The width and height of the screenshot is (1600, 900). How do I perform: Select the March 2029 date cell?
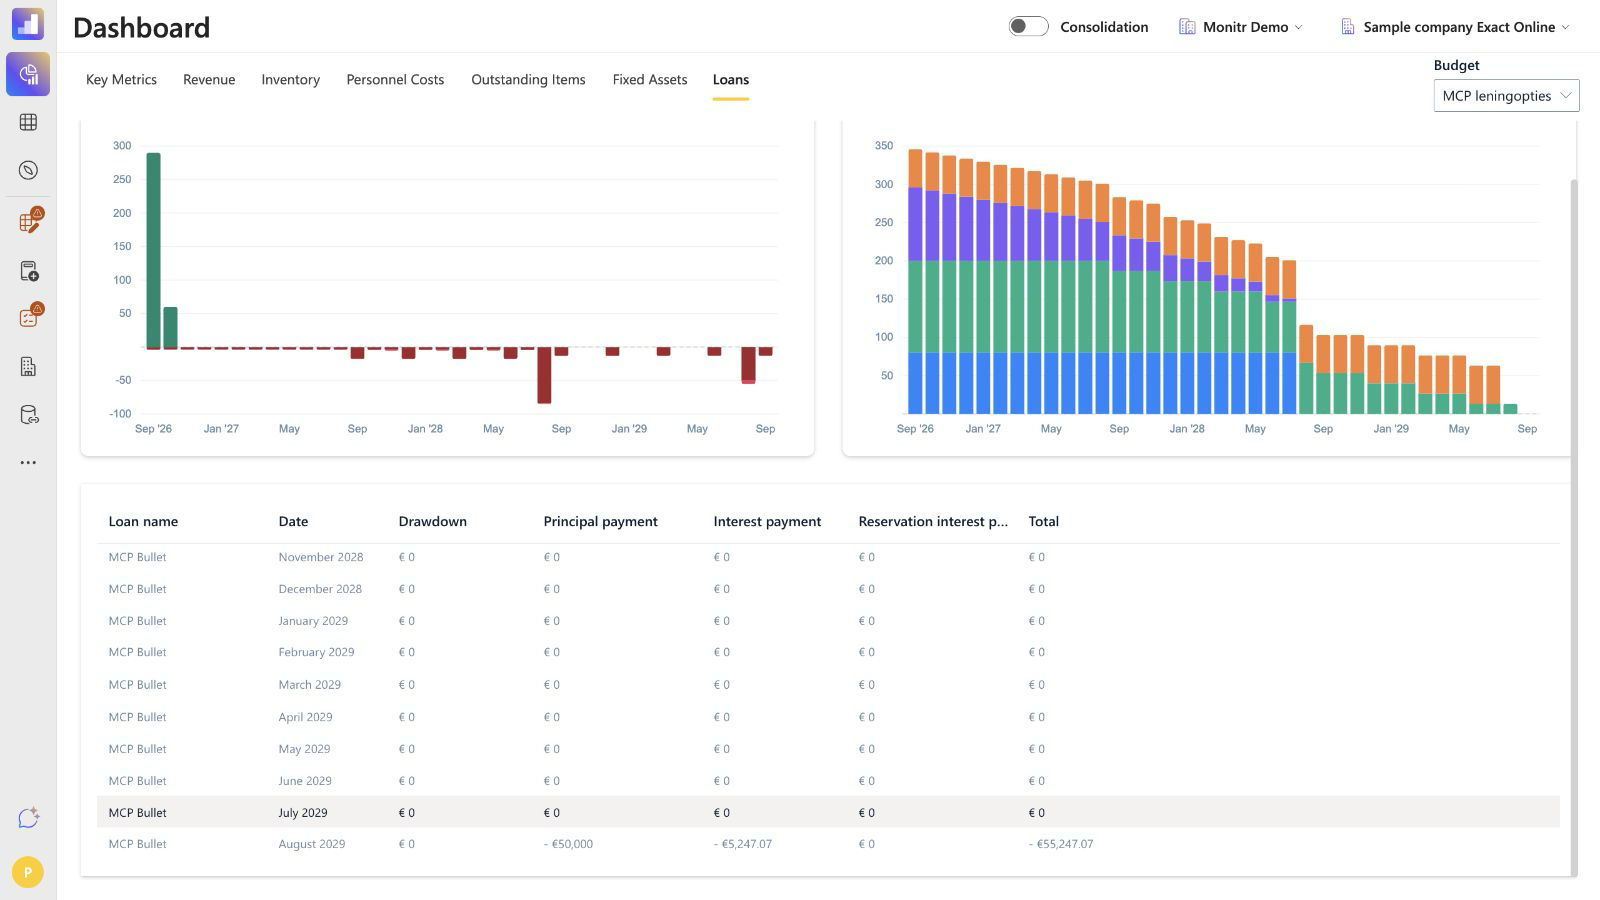click(x=309, y=685)
